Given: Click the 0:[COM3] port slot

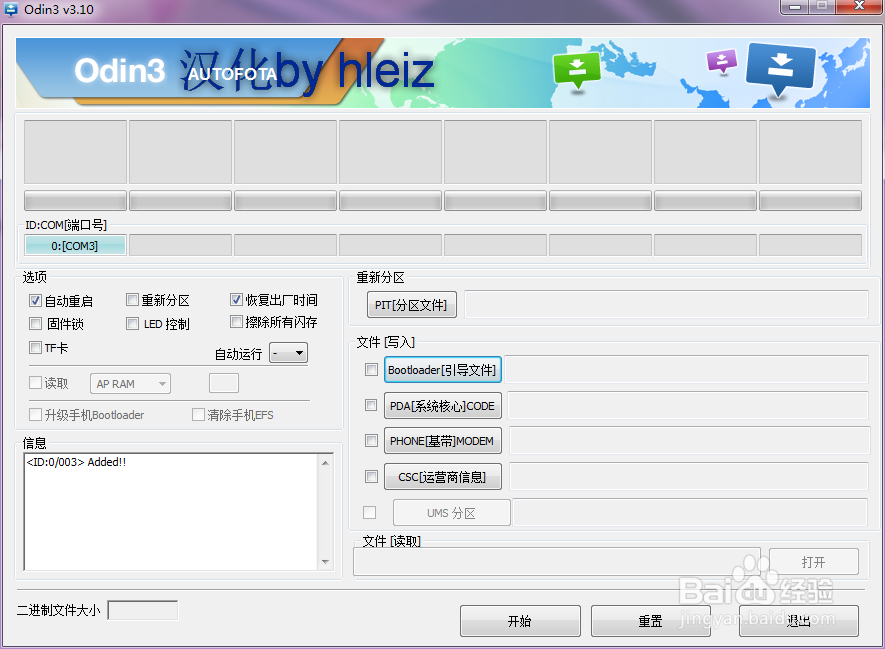Looking at the screenshot, I should [x=75, y=246].
